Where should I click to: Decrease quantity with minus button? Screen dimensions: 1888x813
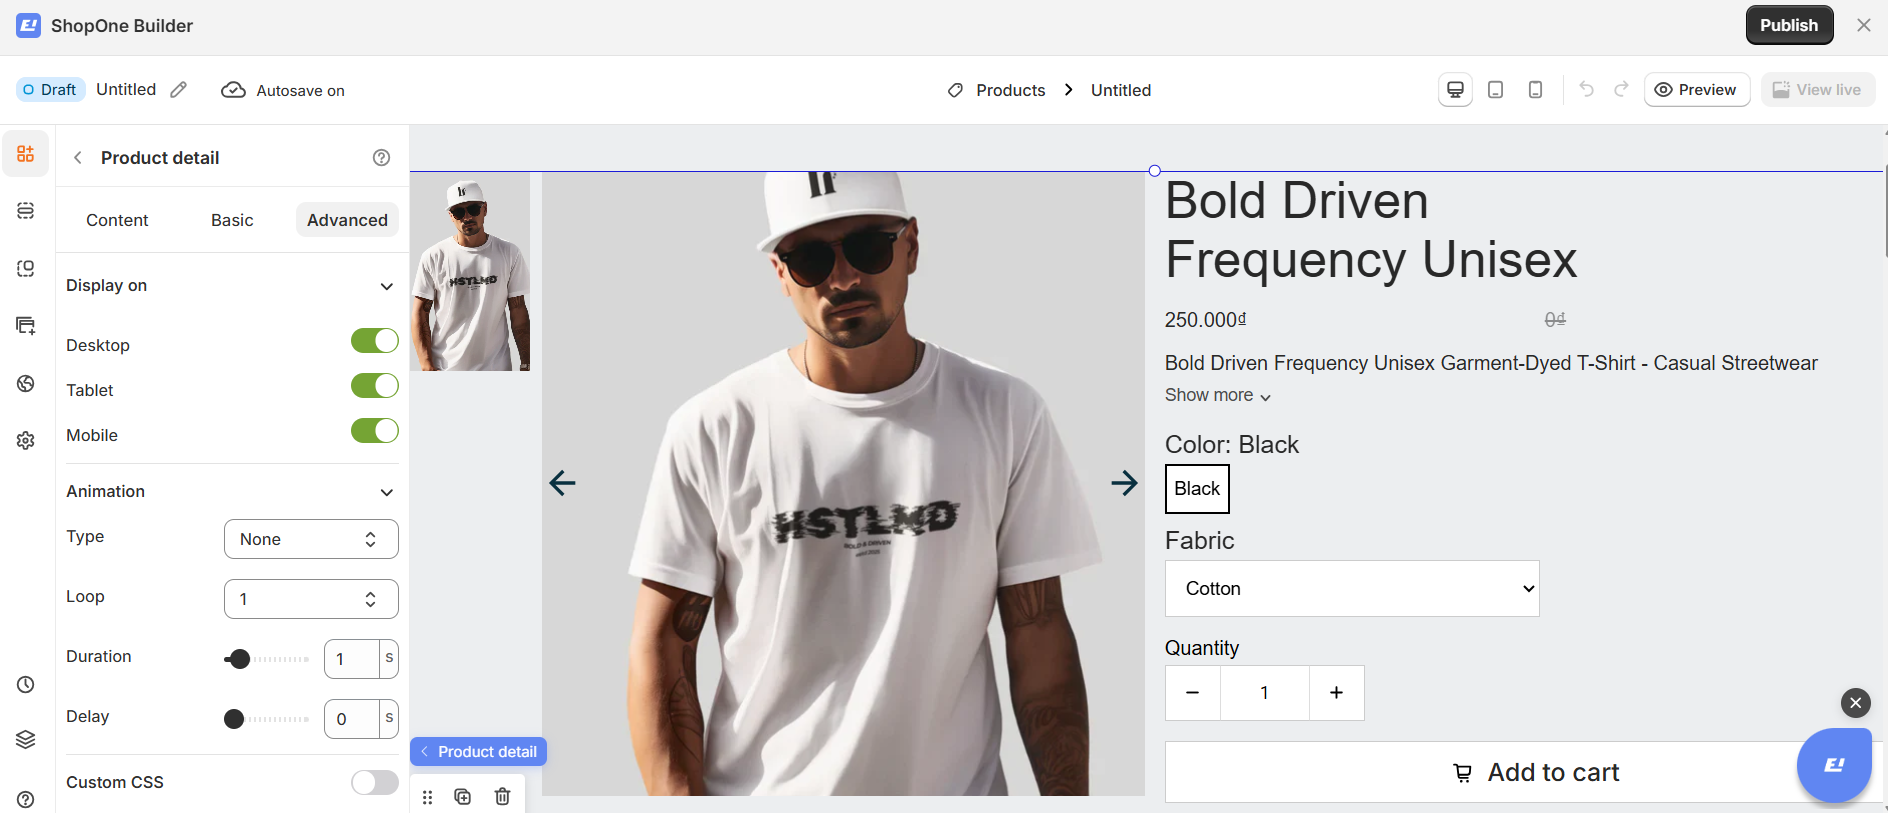pos(1192,693)
